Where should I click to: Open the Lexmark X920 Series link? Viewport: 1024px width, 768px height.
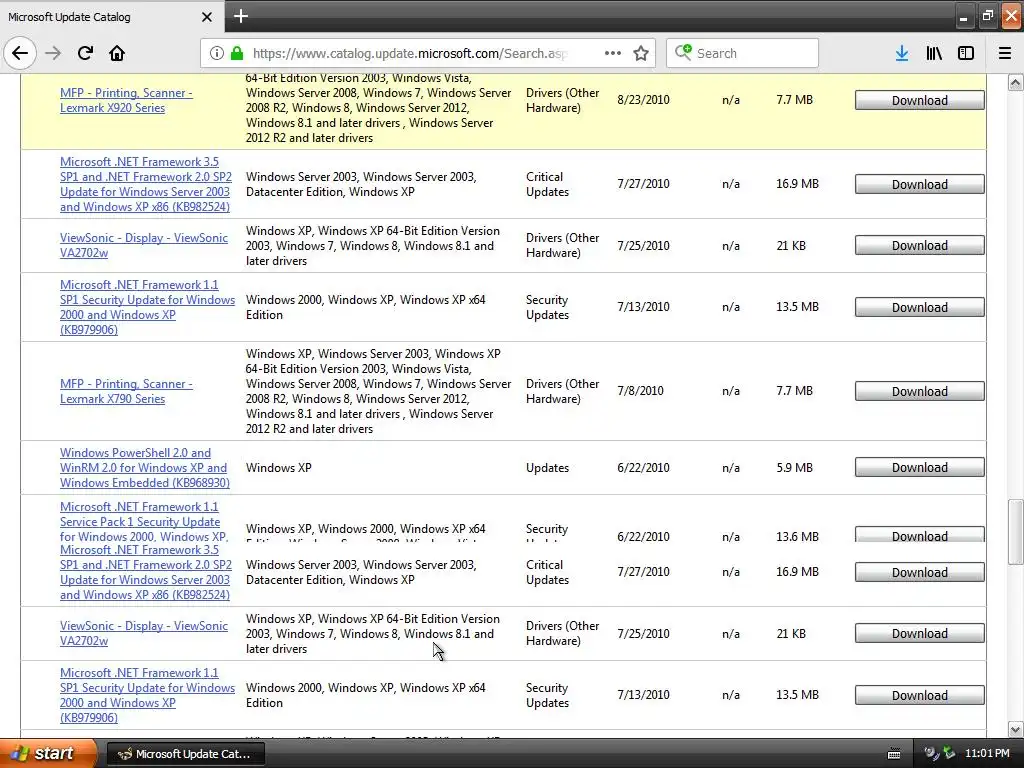(x=126, y=100)
